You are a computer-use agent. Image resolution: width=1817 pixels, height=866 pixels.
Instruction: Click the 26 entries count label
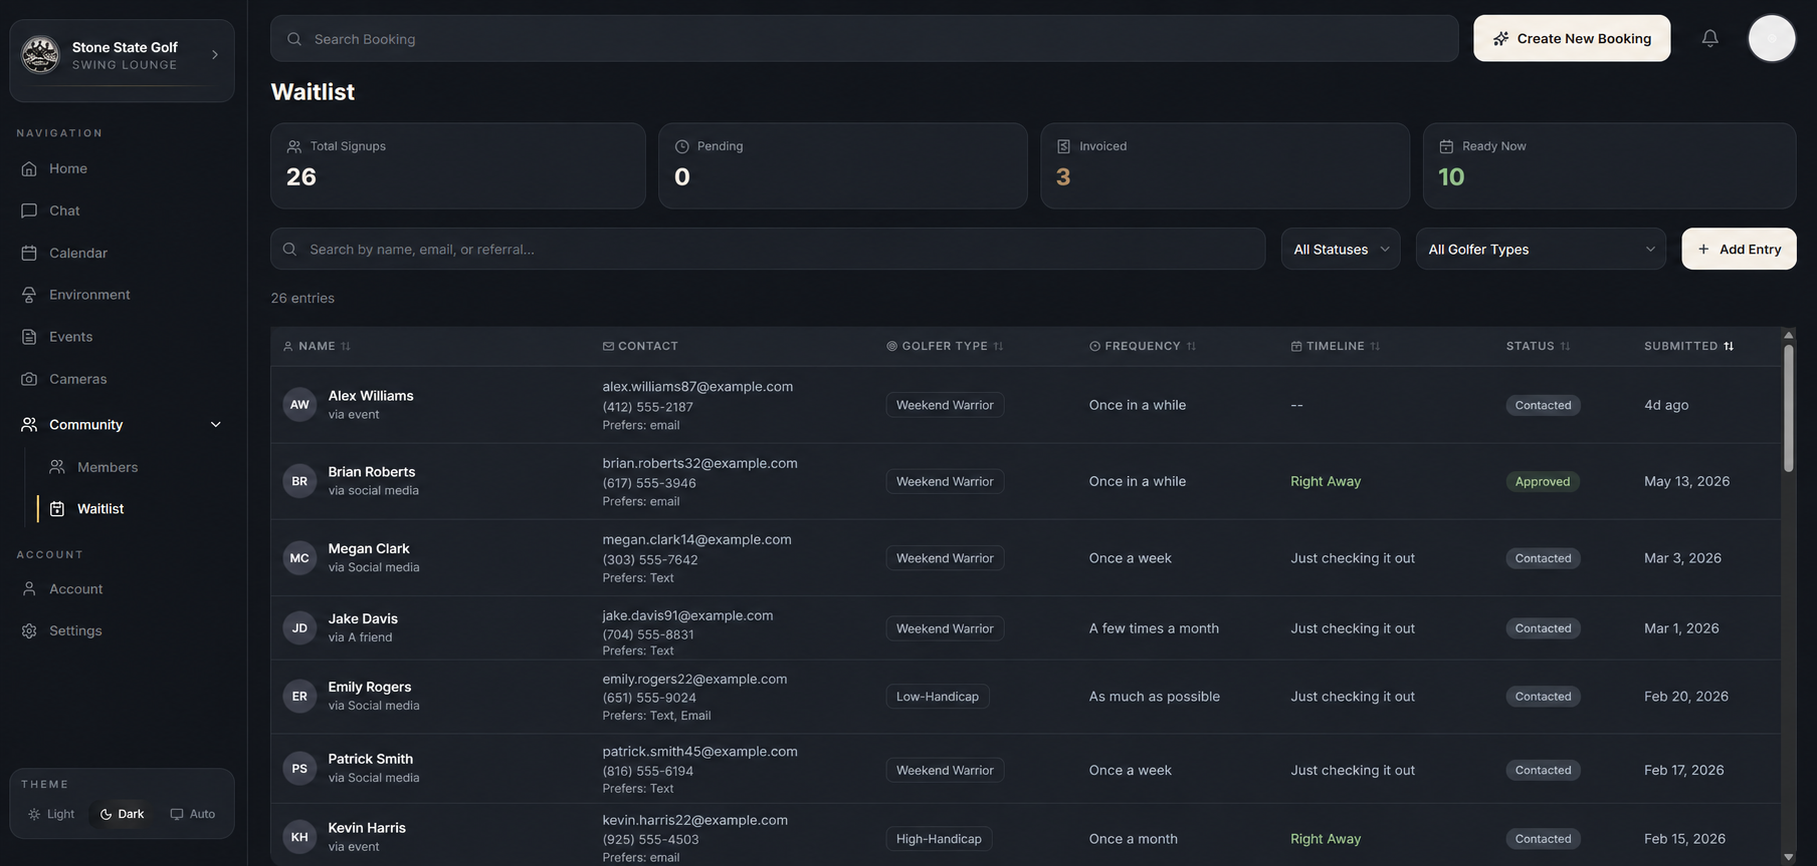(x=303, y=298)
